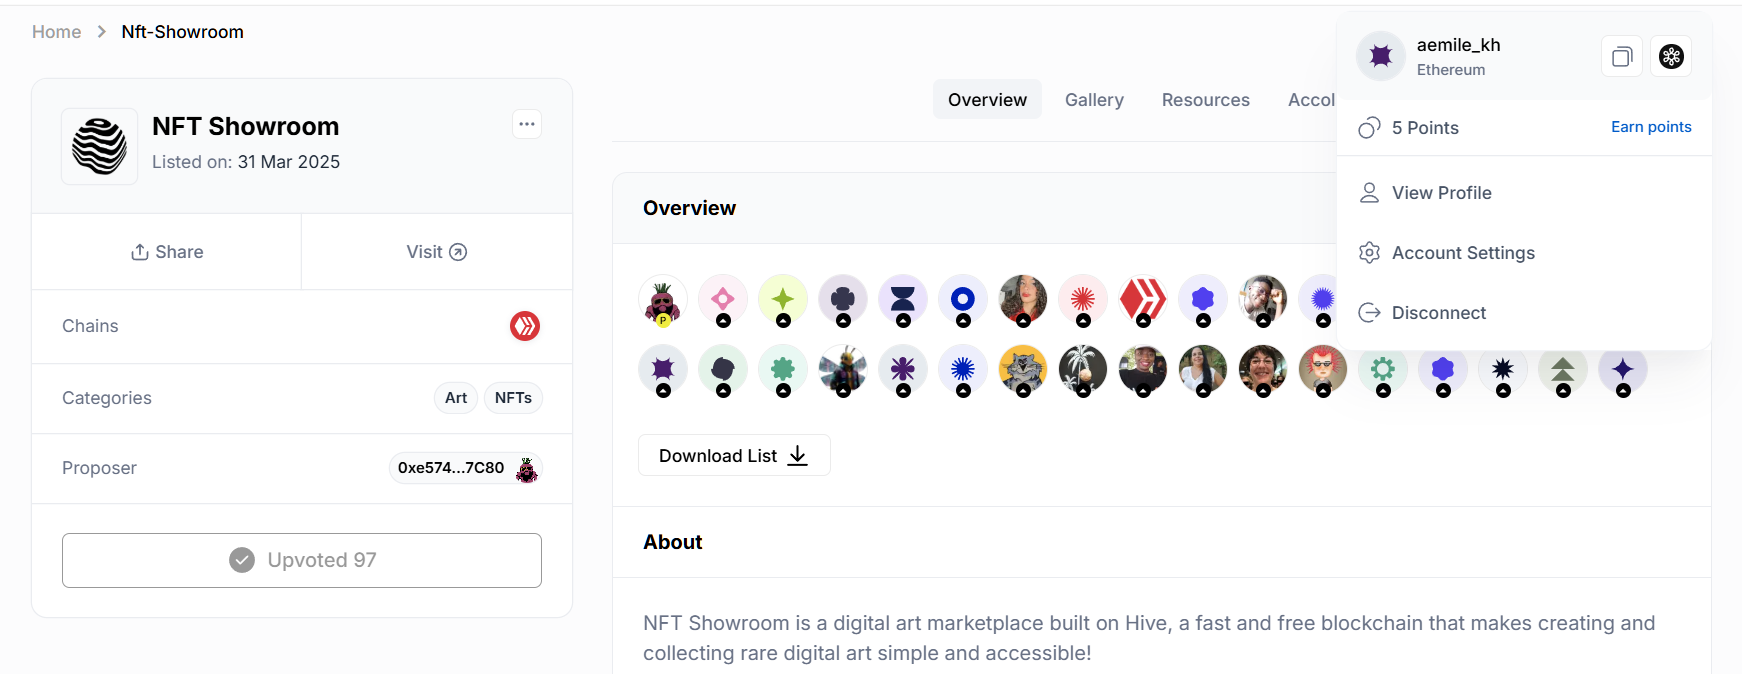Open the purple asterisk flower avatar
Image resolution: width=1742 pixels, height=674 pixels.
(903, 369)
